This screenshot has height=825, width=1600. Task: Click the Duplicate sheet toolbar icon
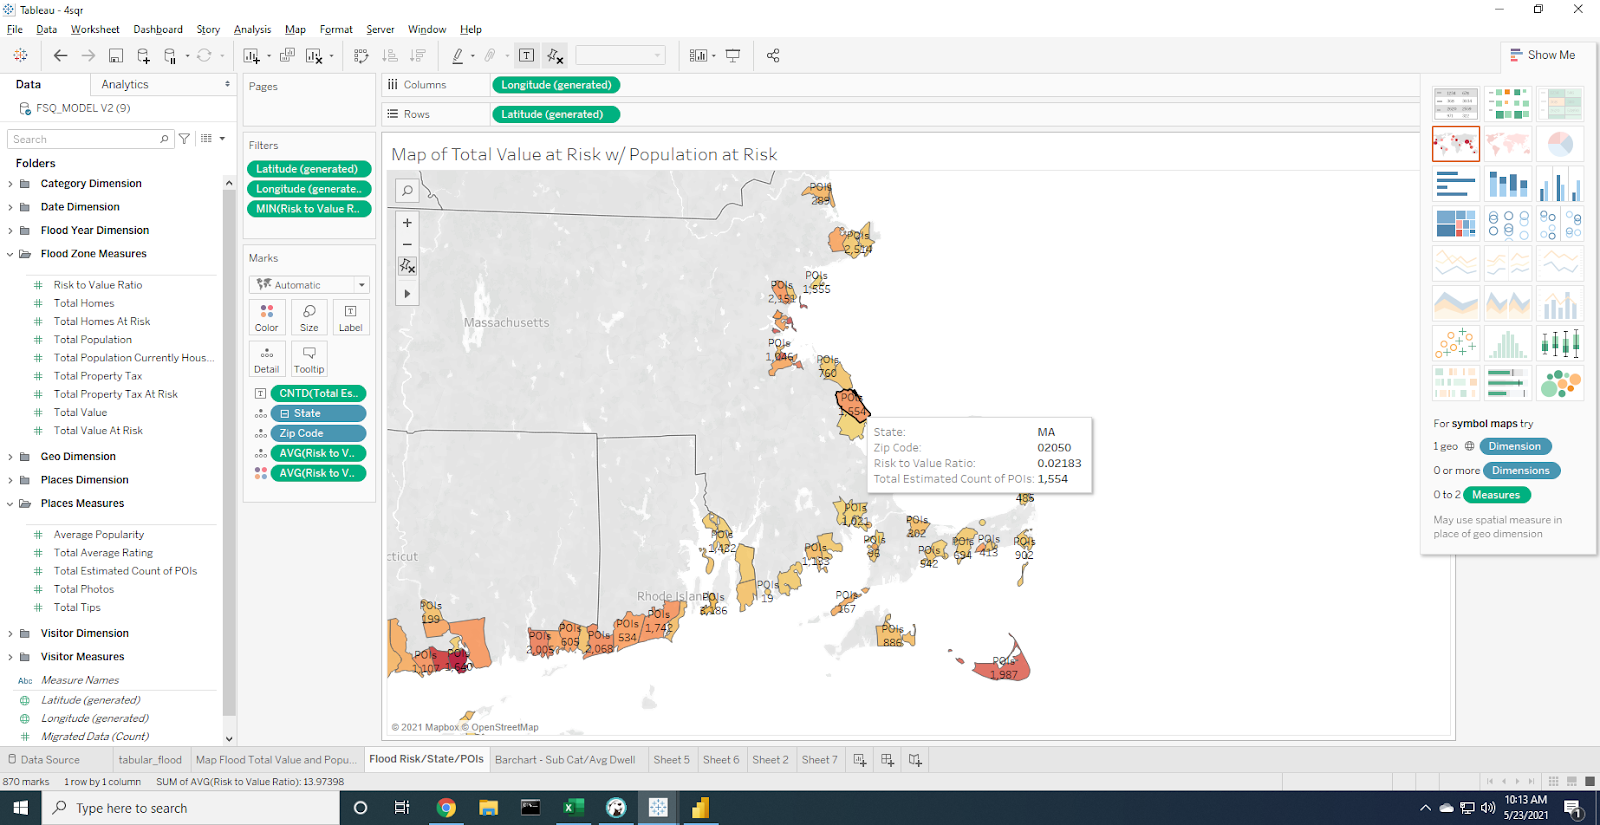coord(287,56)
